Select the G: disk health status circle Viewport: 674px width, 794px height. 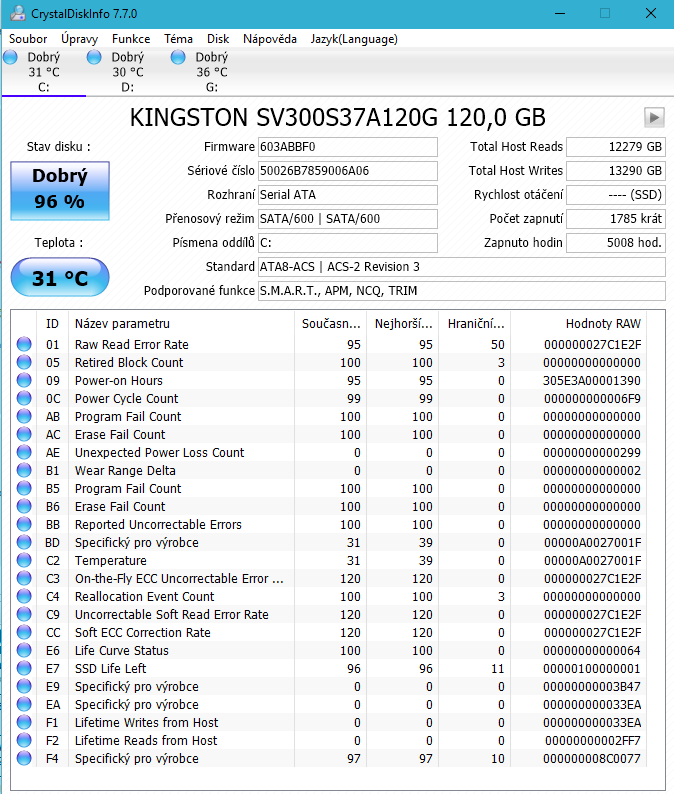click(178, 57)
